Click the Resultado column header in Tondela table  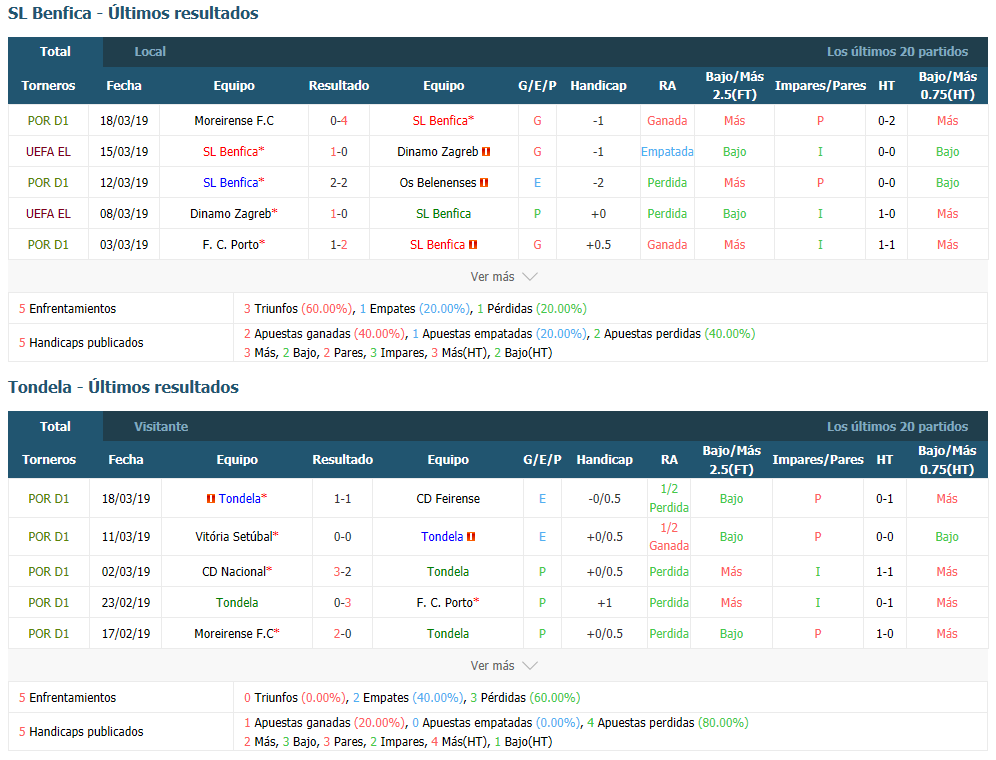tap(342, 459)
